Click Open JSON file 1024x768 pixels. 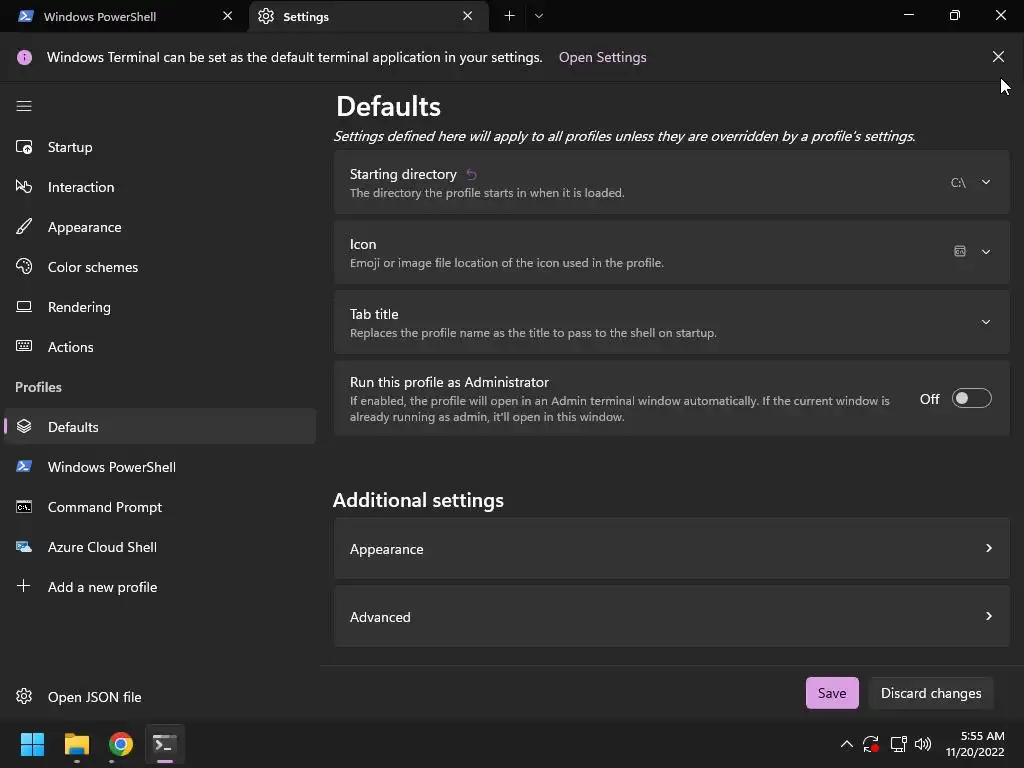[160, 697]
